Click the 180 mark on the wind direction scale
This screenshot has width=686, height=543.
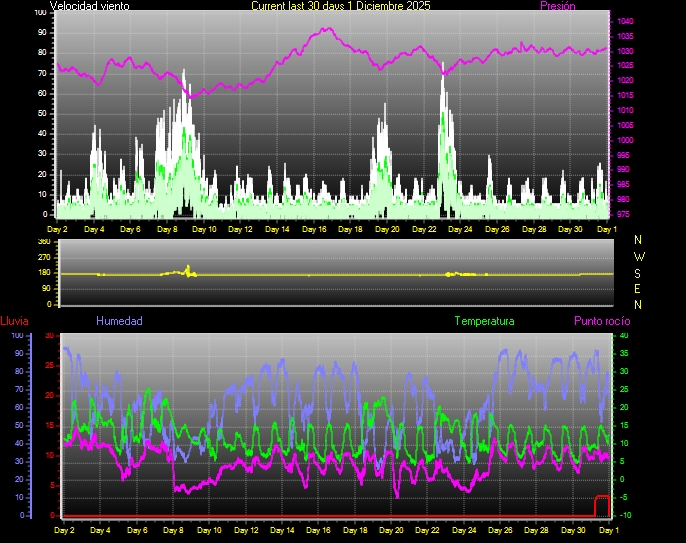pyautogui.click(x=43, y=273)
